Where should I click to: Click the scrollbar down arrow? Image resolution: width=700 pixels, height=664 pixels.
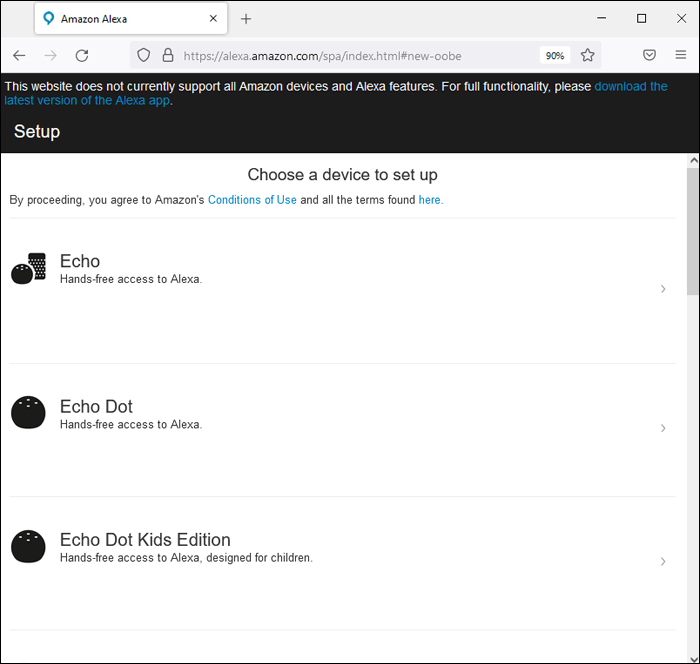coord(693,659)
